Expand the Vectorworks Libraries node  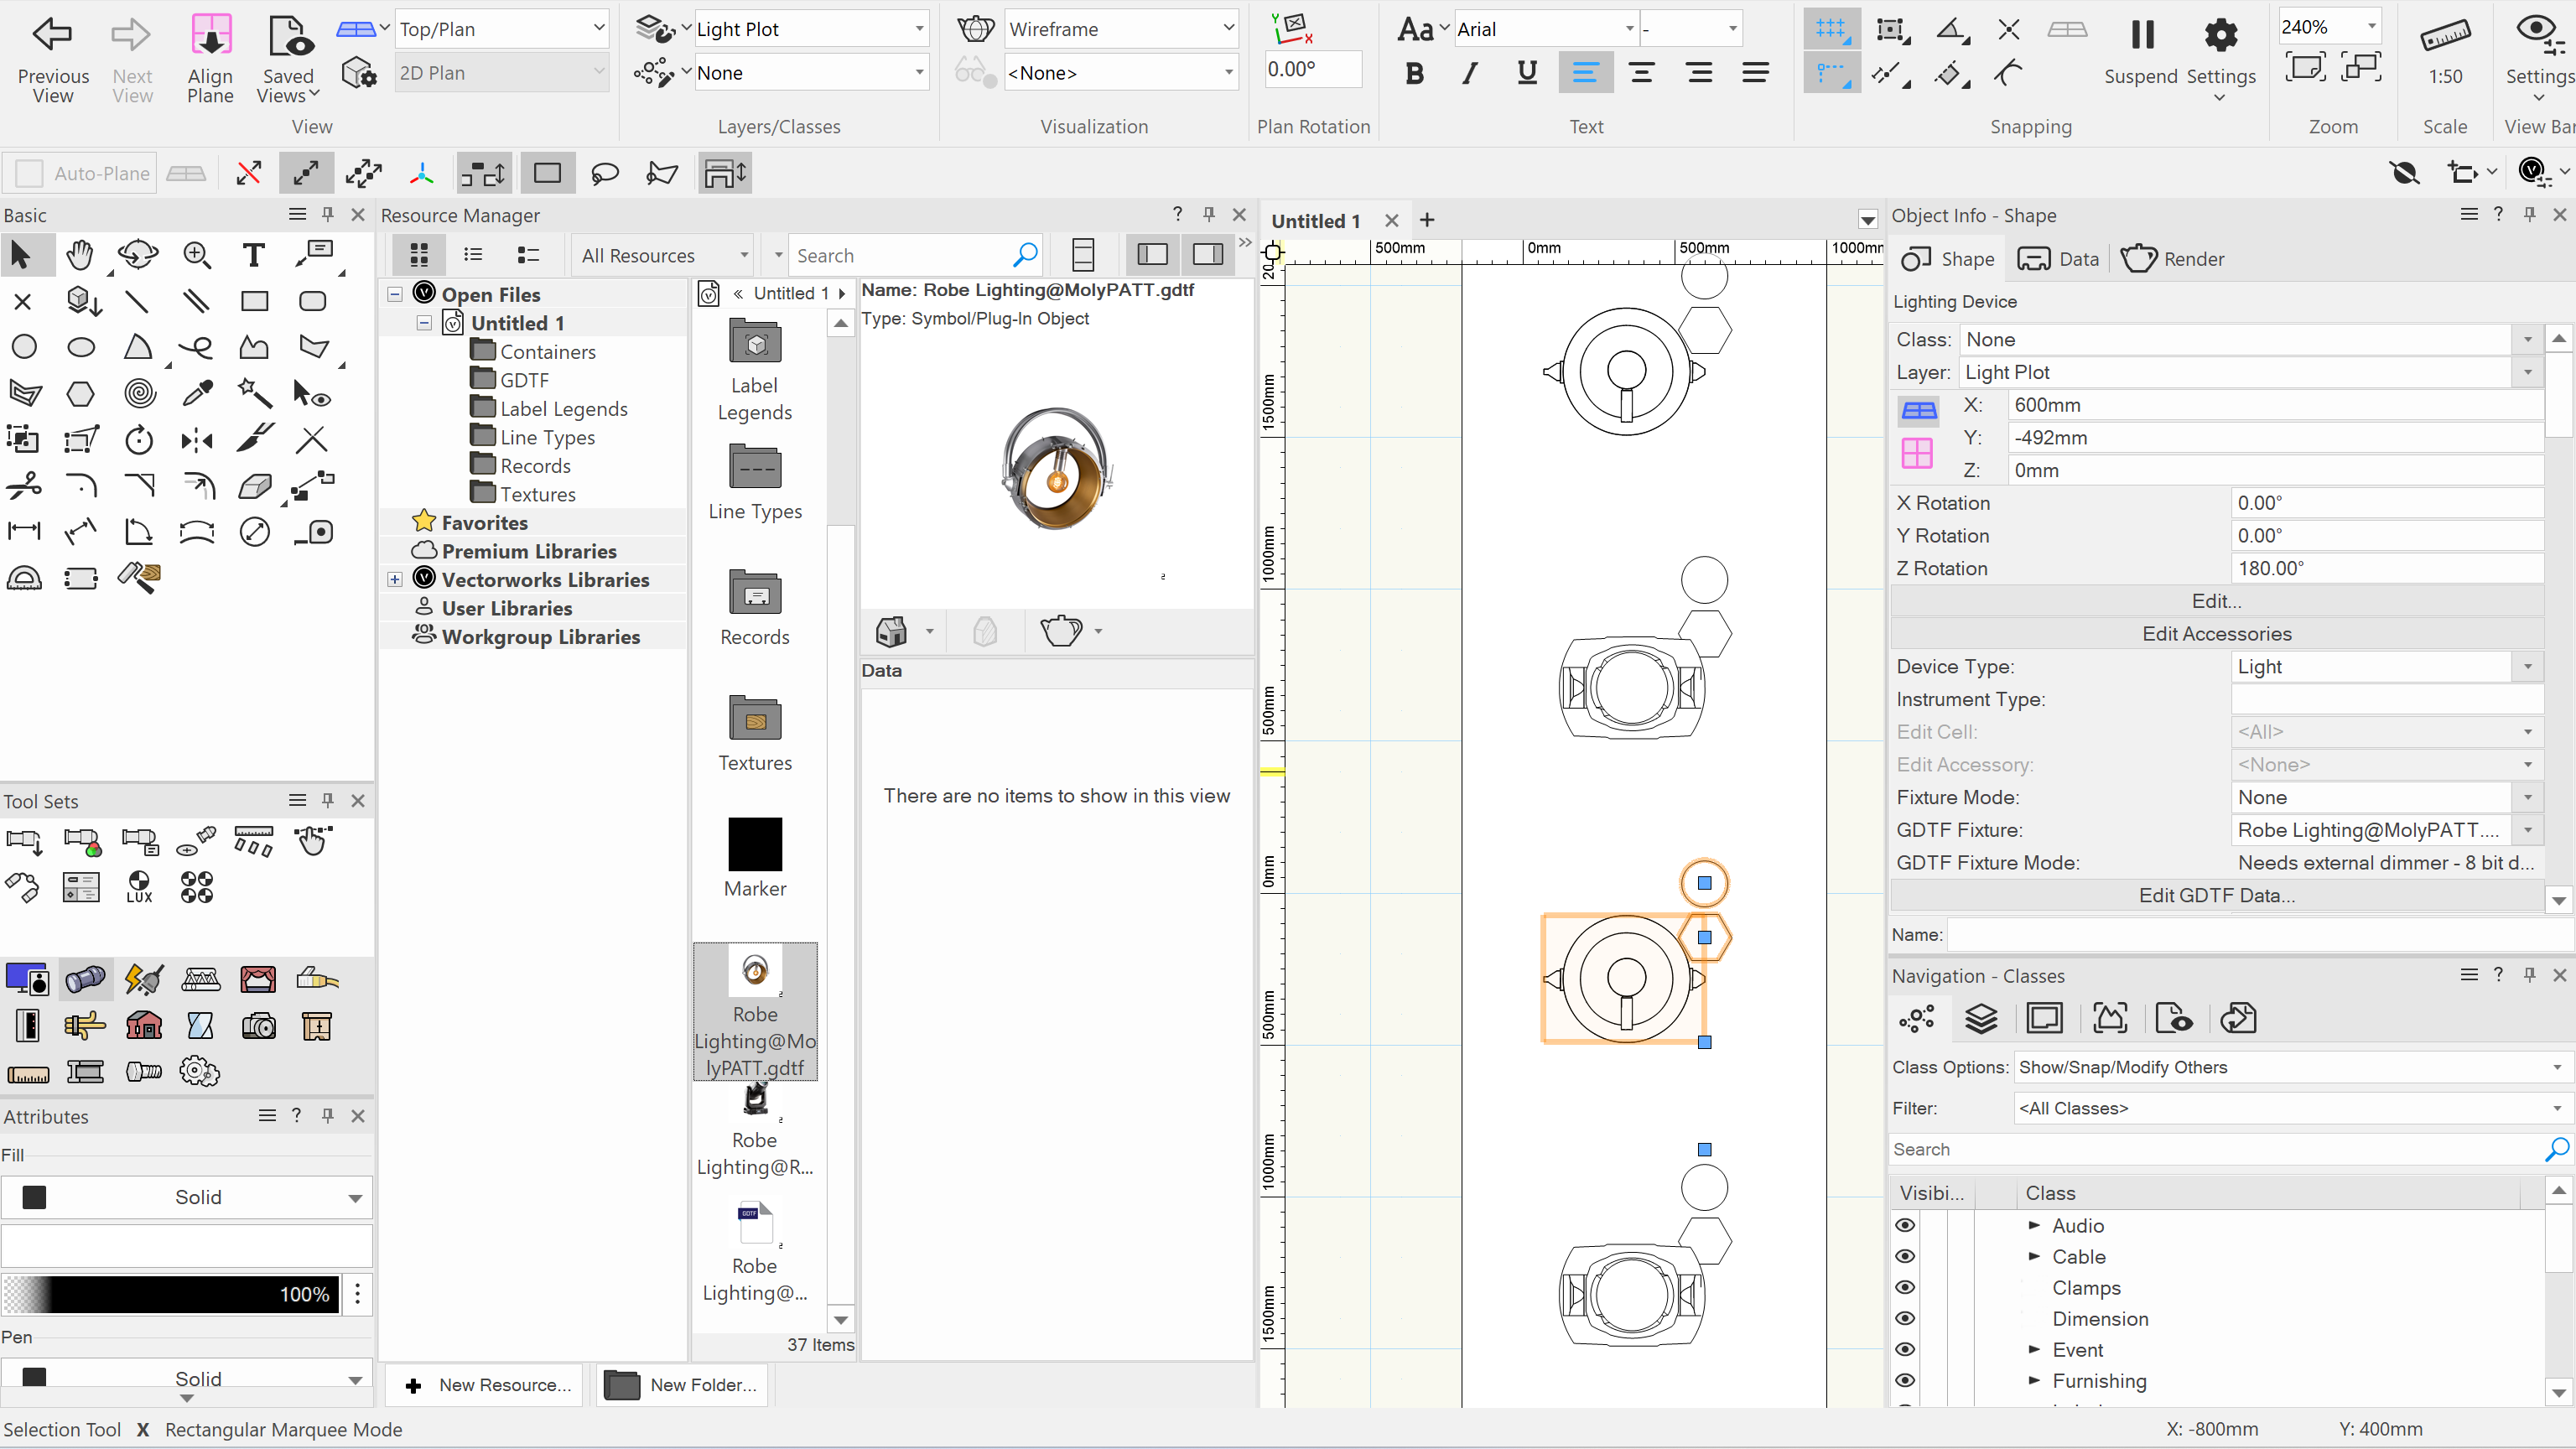(395, 580)
